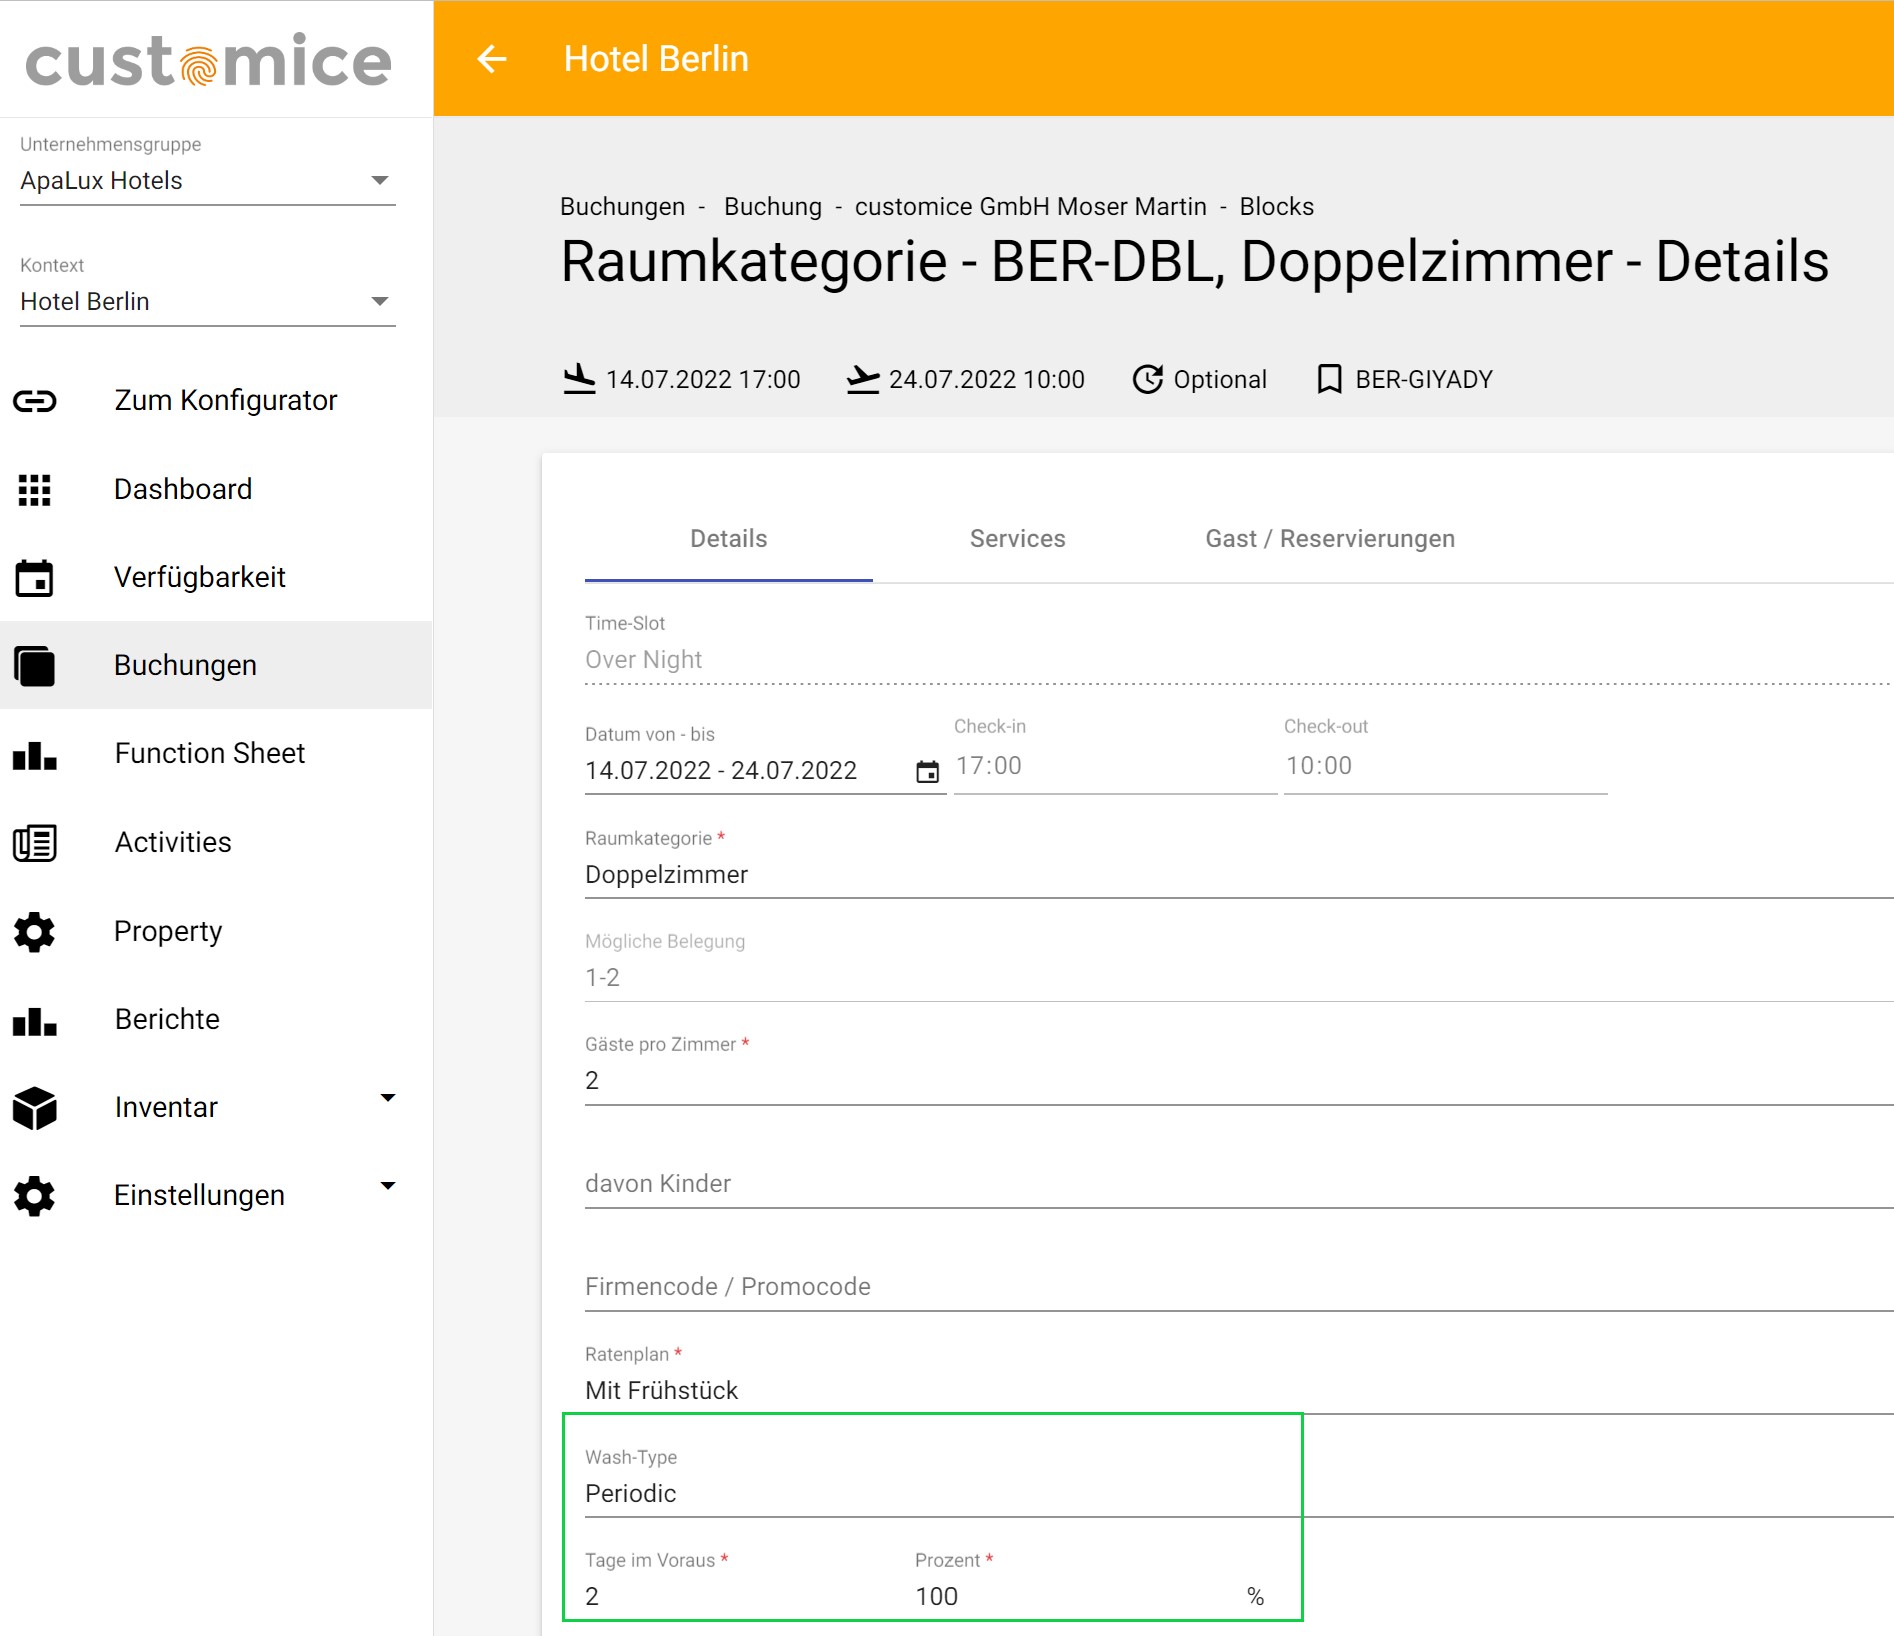This screenshot has width=1894, height=1636.
Task: Click the Property gear icon
Action: point(35,932)
